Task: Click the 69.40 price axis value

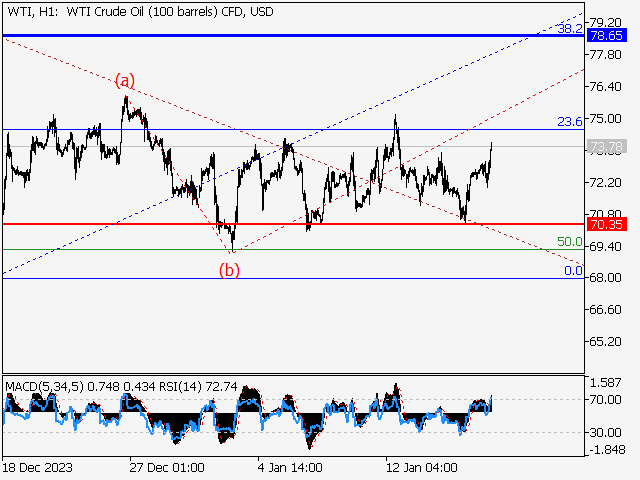Action: click(605, 246)
